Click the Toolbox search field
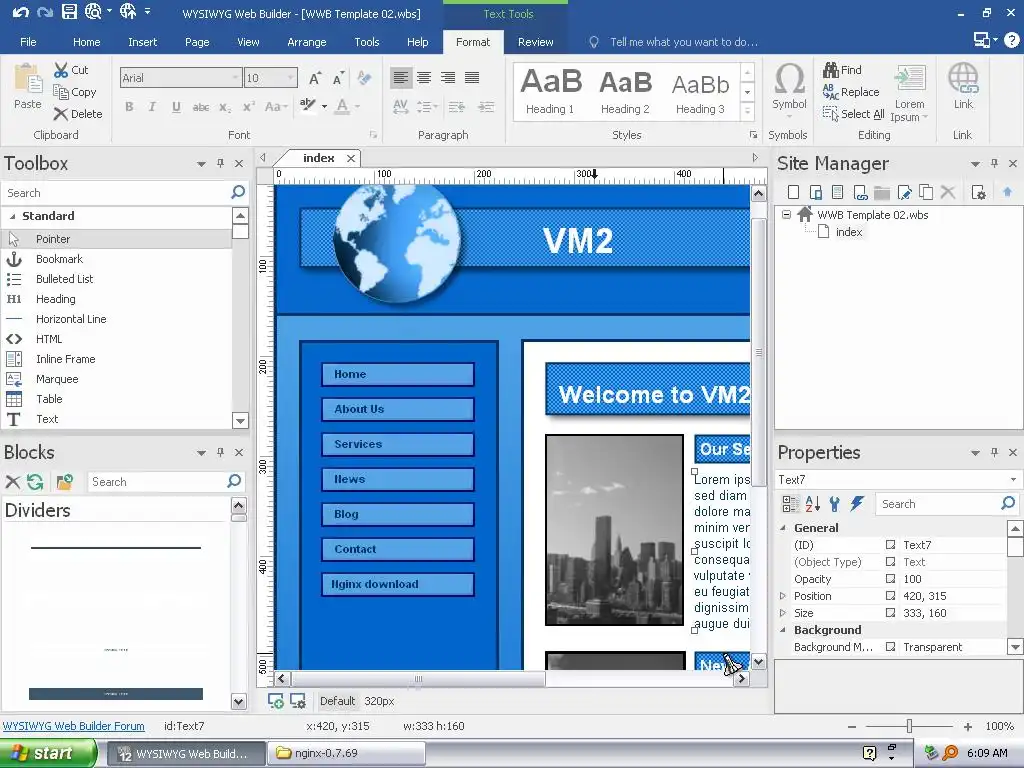Viewport: 1024px width, 768px height. 115,193
